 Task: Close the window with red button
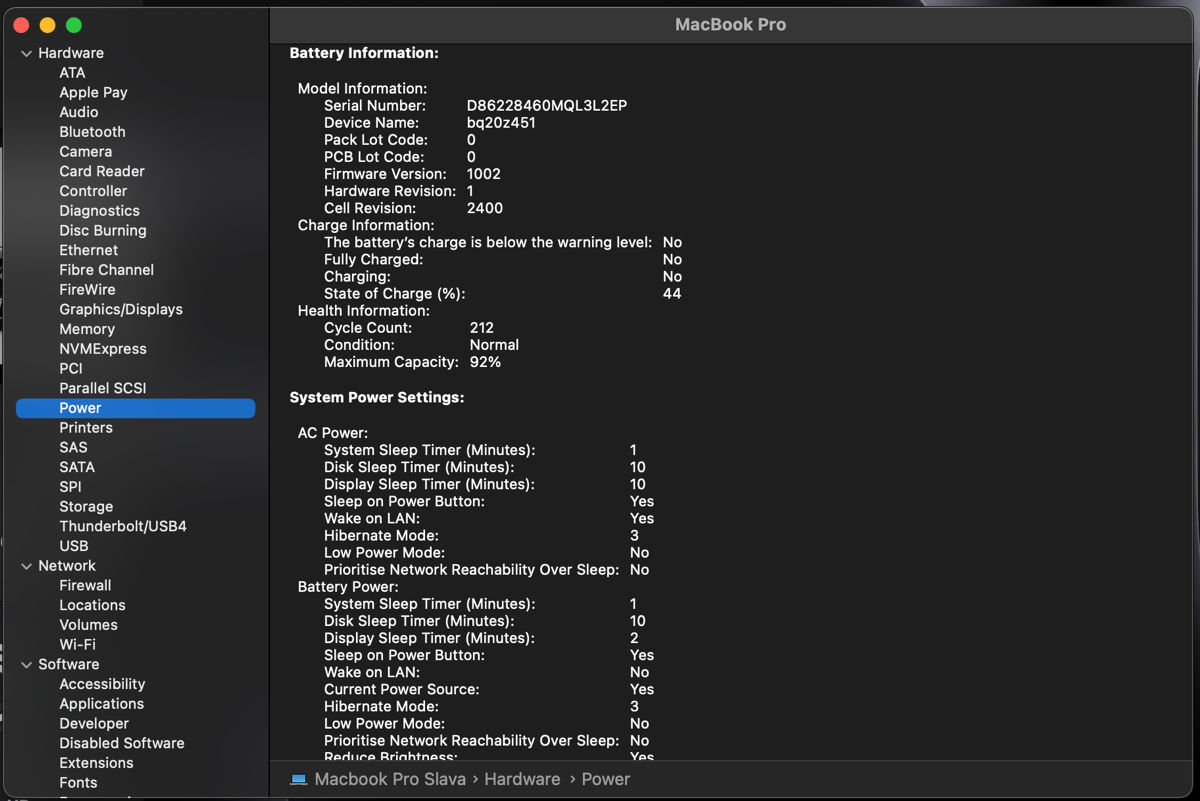[21, 25]
